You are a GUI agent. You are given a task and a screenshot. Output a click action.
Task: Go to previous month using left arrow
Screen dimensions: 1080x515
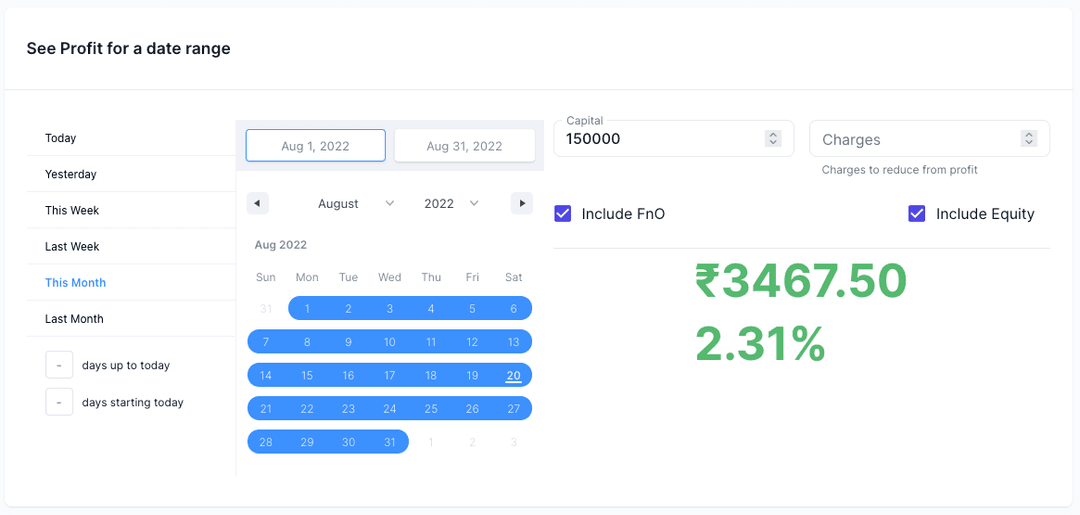[258, 203]
